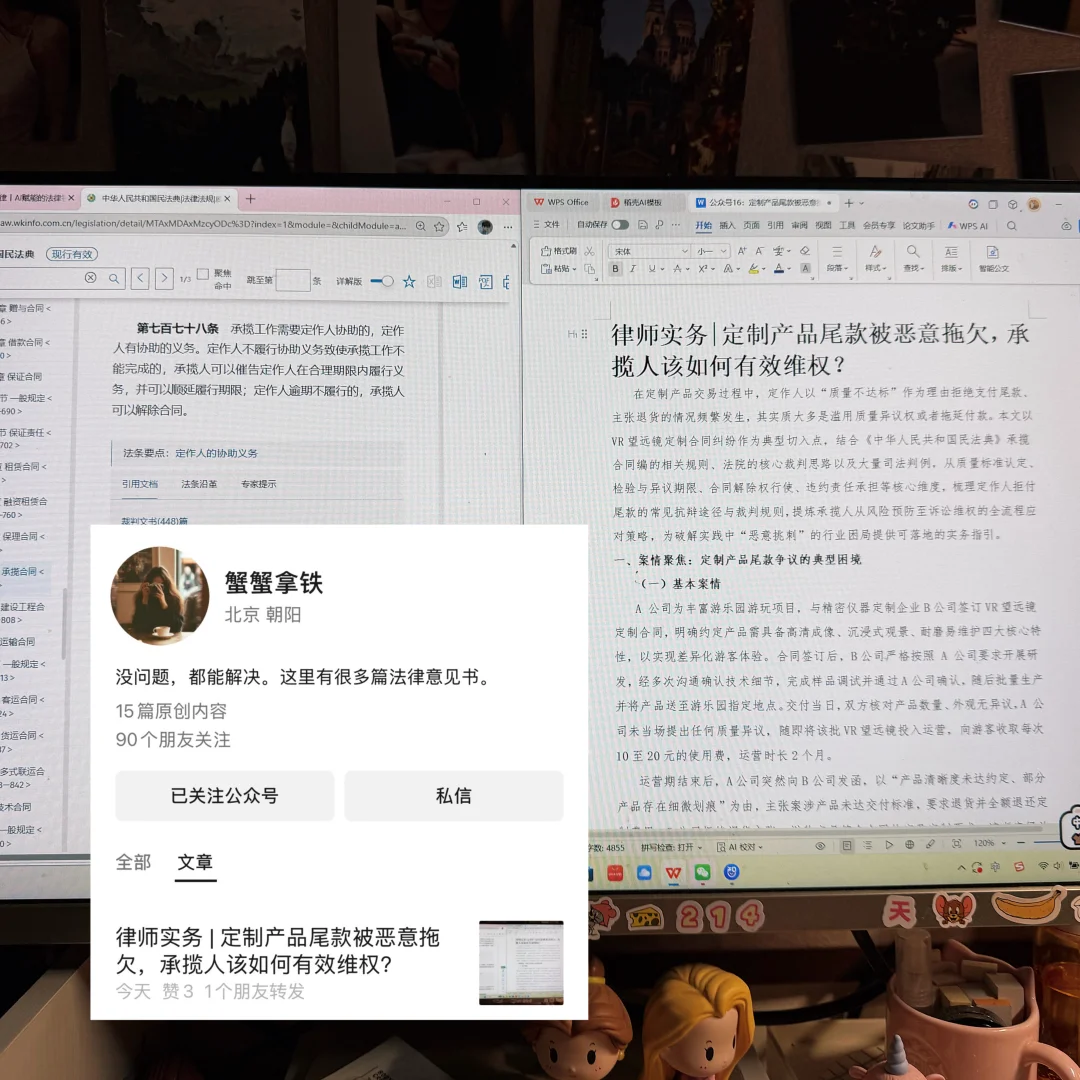The height and width of the screenshot is (1080, 1080).
Task: Click the 蟹蟹拿铁 profile avatar
Action: click(x=160, y=596)
